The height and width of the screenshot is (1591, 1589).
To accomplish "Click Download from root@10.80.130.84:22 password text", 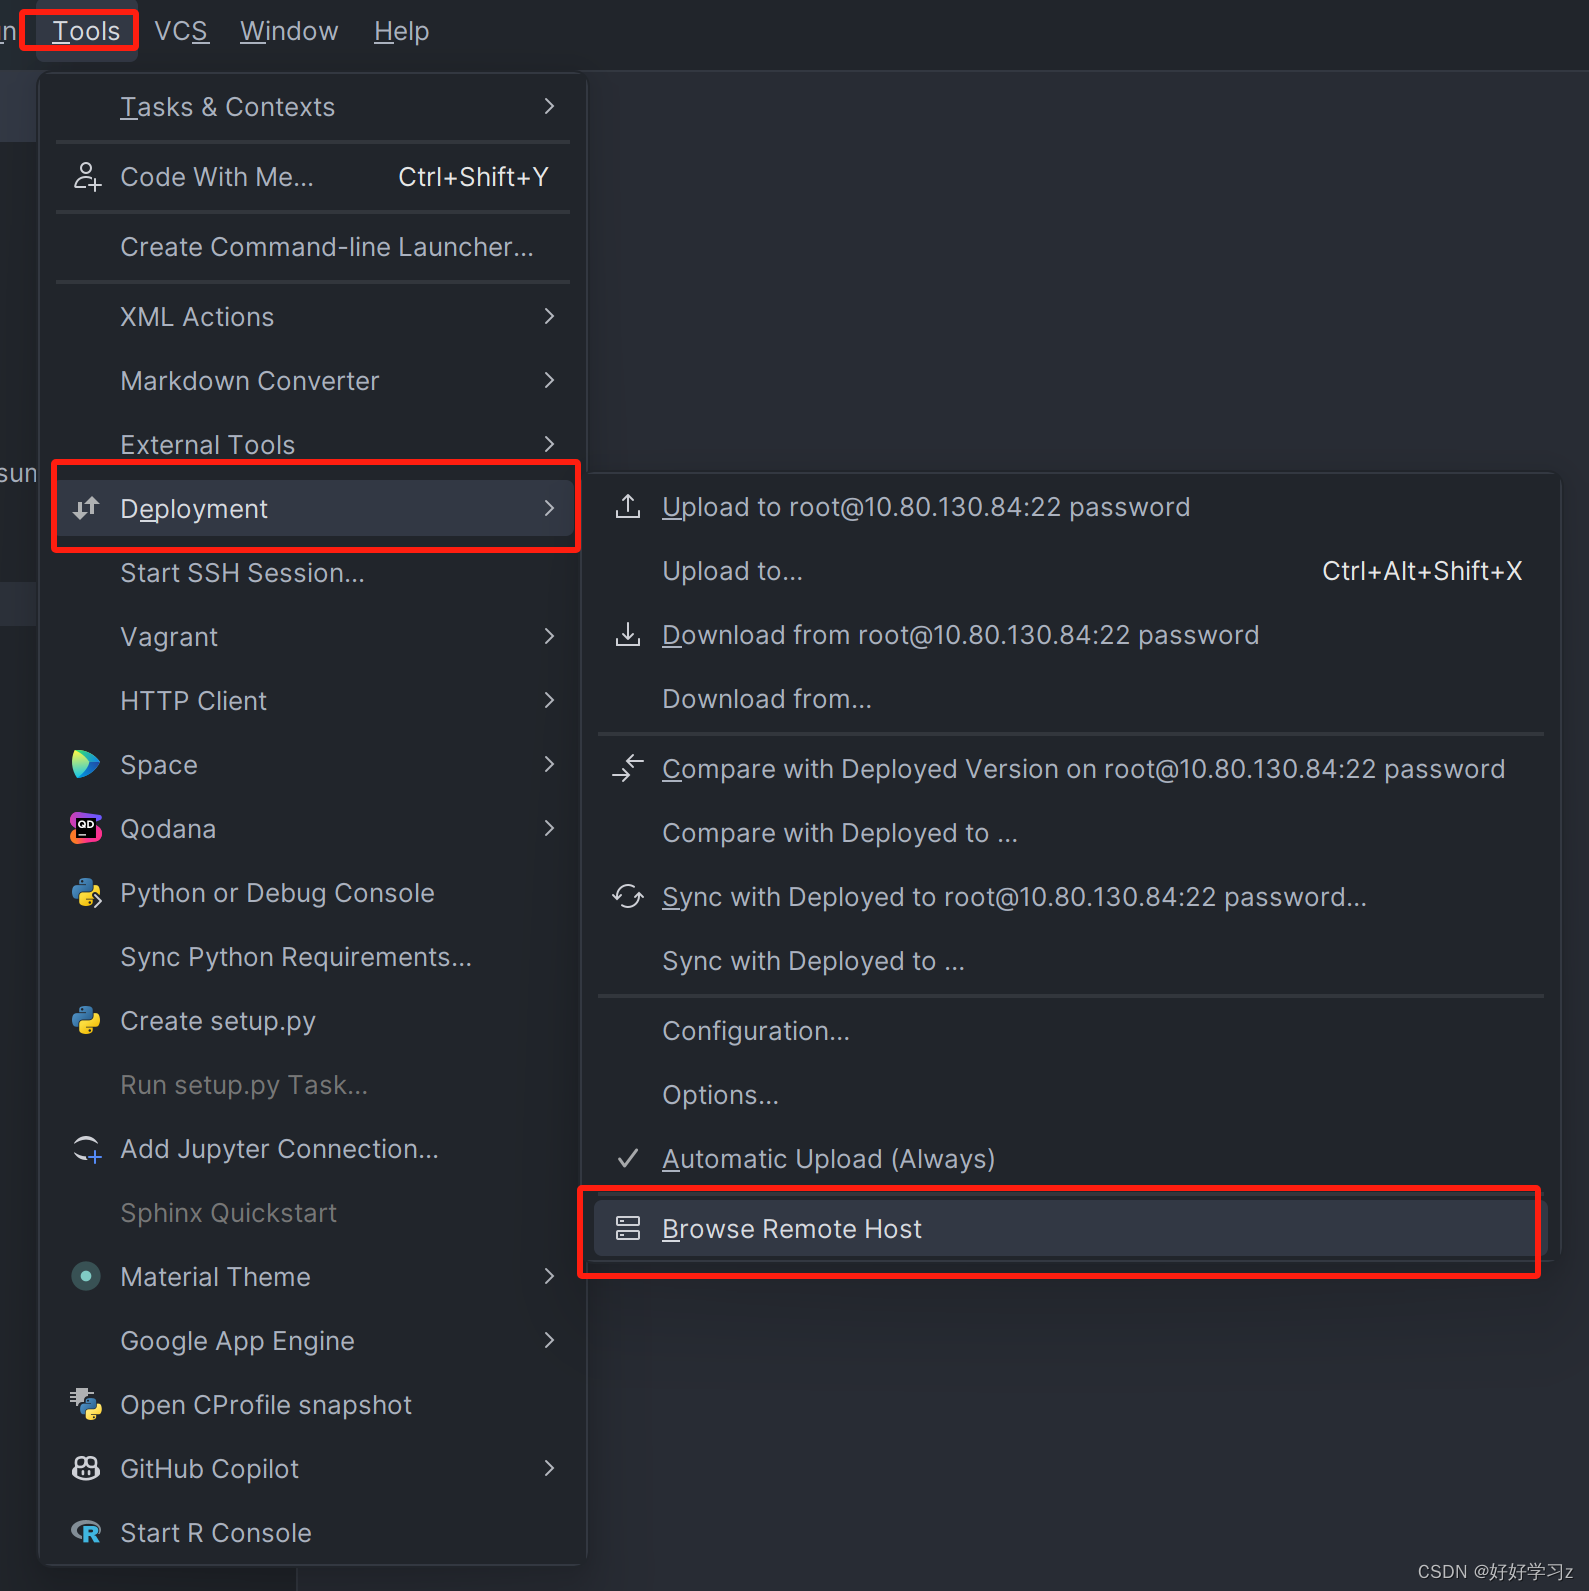I will [961, 635].
